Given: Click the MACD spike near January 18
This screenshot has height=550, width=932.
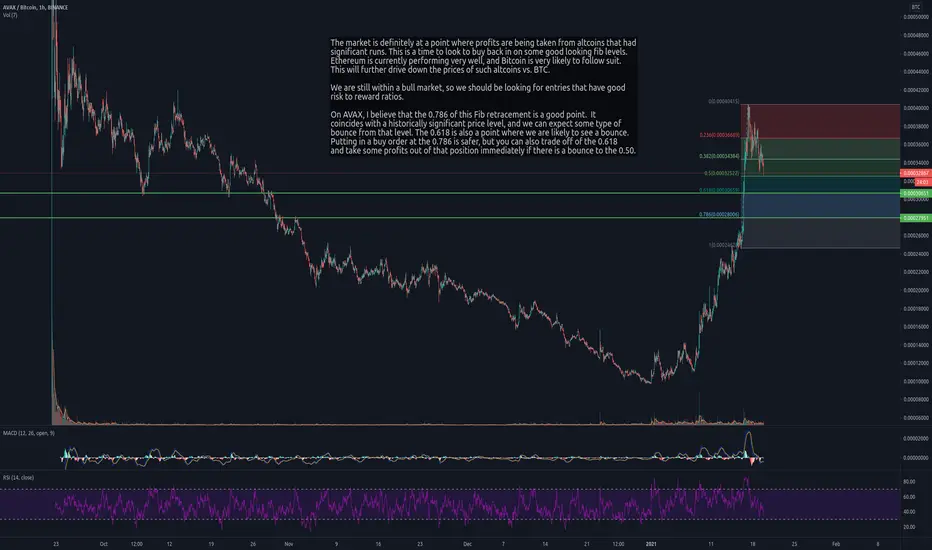Looking at the screenshot, I should pyautogui.click(x=748, y=443).
